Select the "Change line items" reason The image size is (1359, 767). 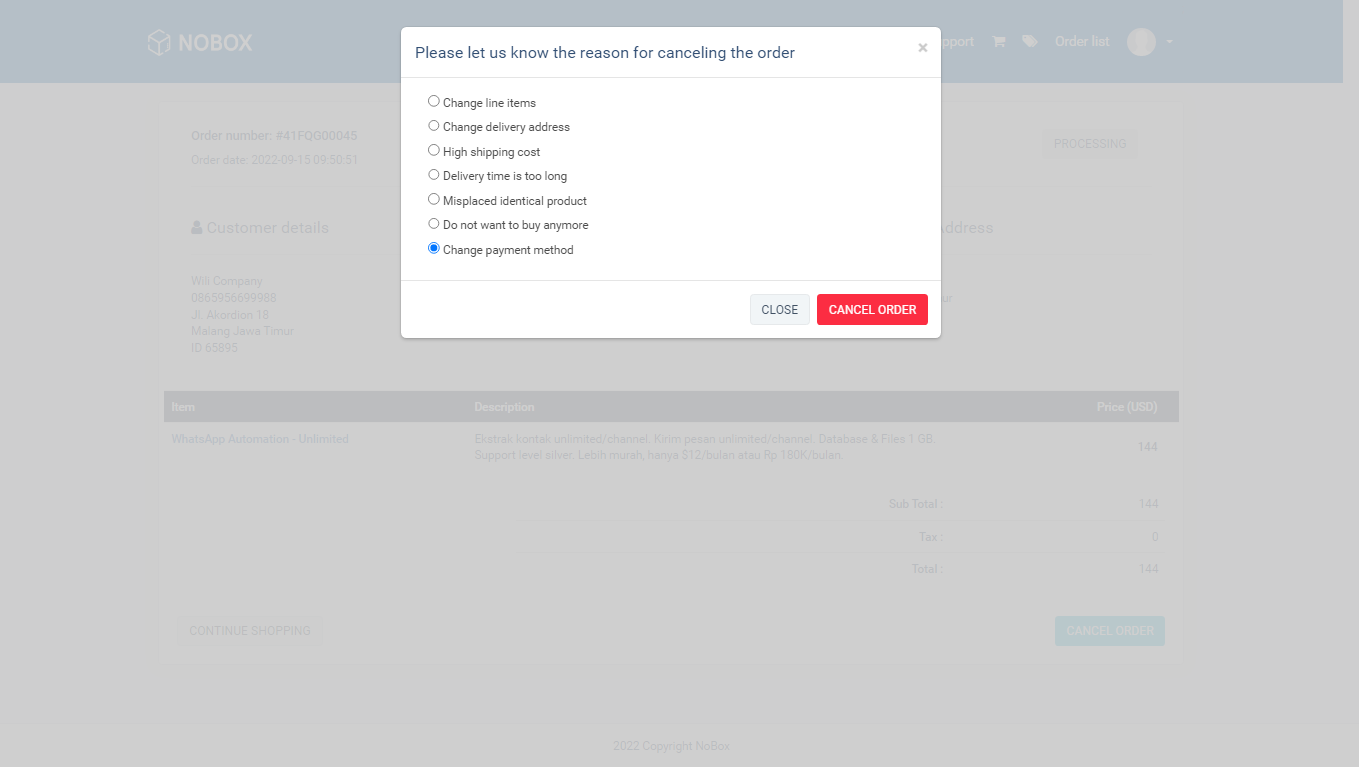pos(434,101)
